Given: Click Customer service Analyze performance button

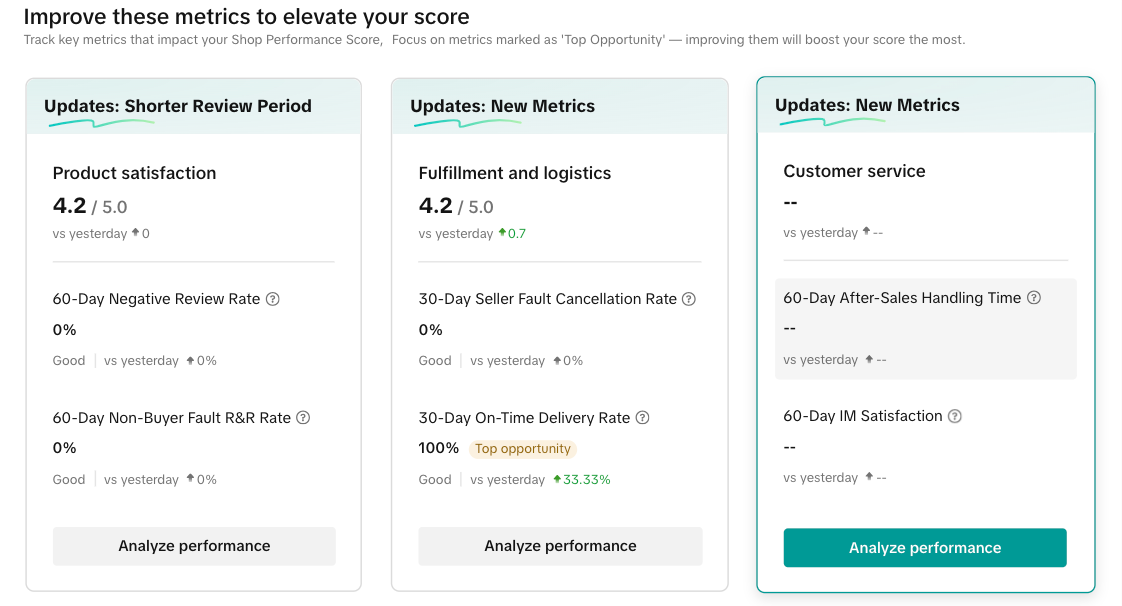Looking at the screenshot, I should coord(925,548).
